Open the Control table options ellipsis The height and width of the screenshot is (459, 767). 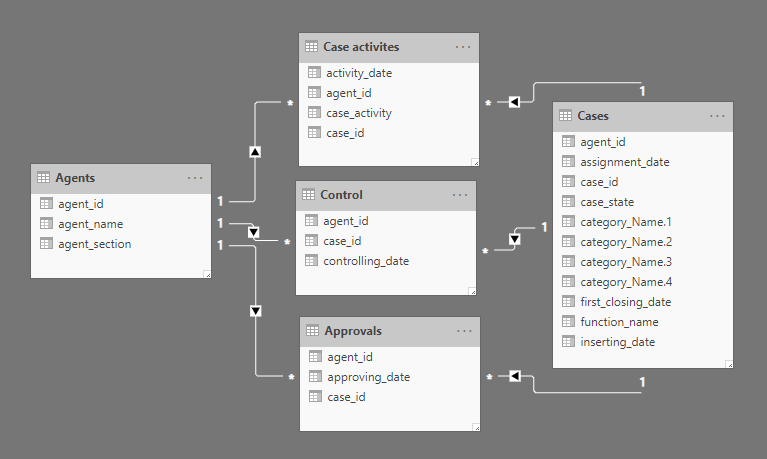point(460,195)
